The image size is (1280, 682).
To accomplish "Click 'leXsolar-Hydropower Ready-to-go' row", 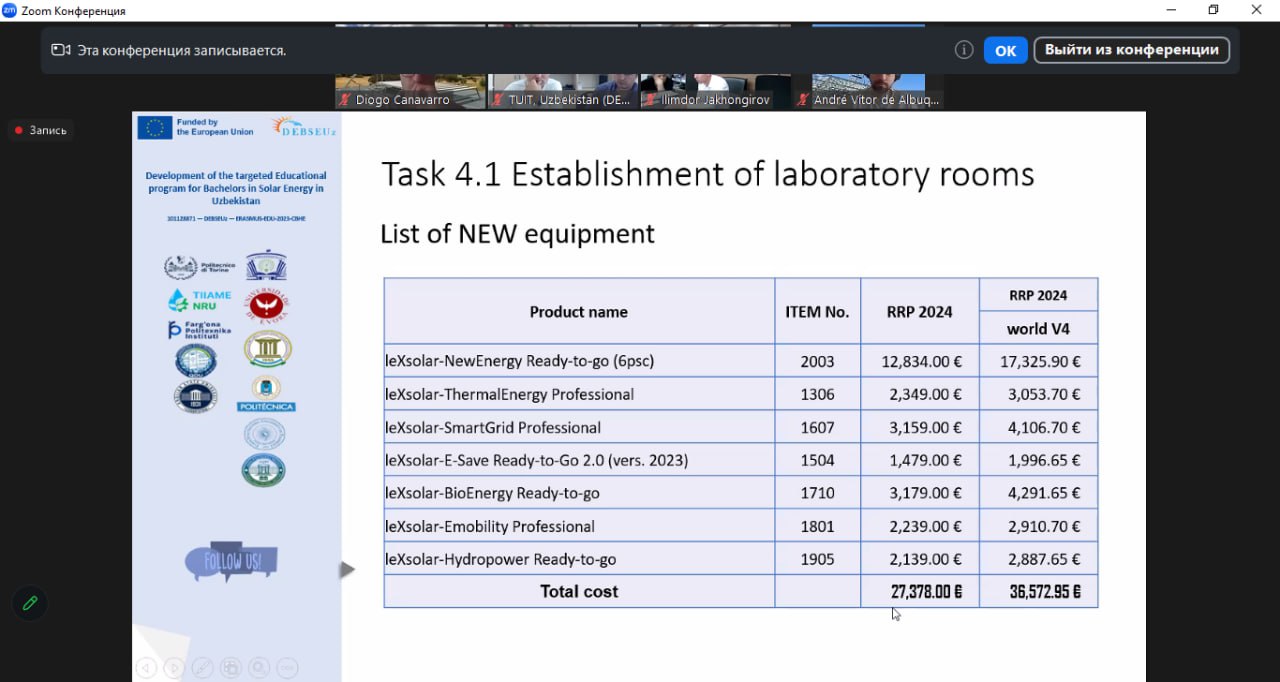I will click(741, 559).
